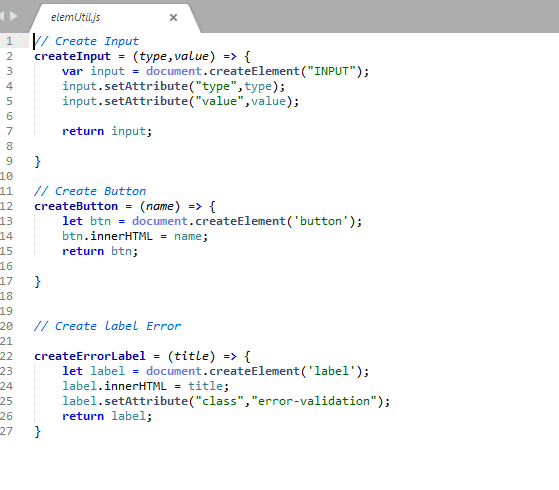
Task: Click "btn.innerHTML = name;" line
Action: (135, 236)
